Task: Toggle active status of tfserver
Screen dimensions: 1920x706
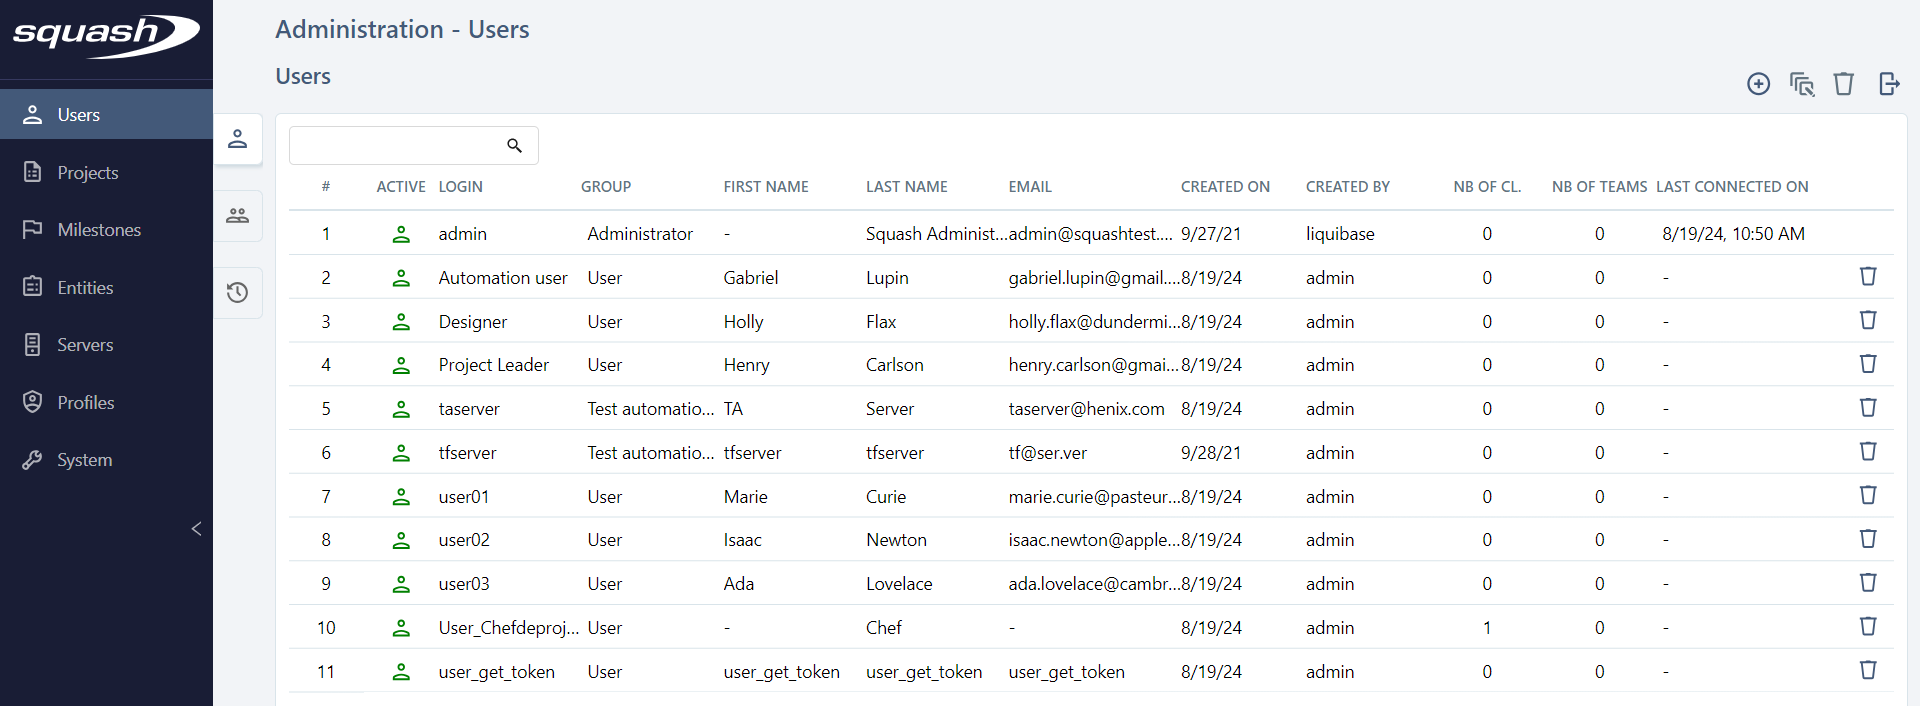Action: click(401, 453)
